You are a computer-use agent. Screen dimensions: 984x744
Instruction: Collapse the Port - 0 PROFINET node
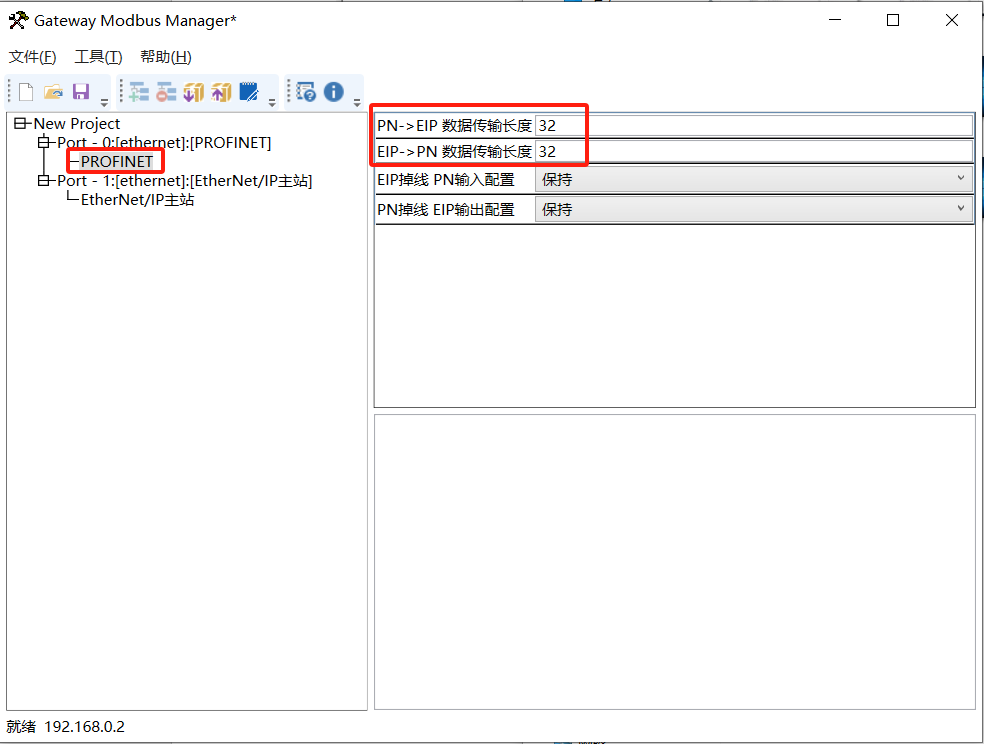click(x=43, y=142)
